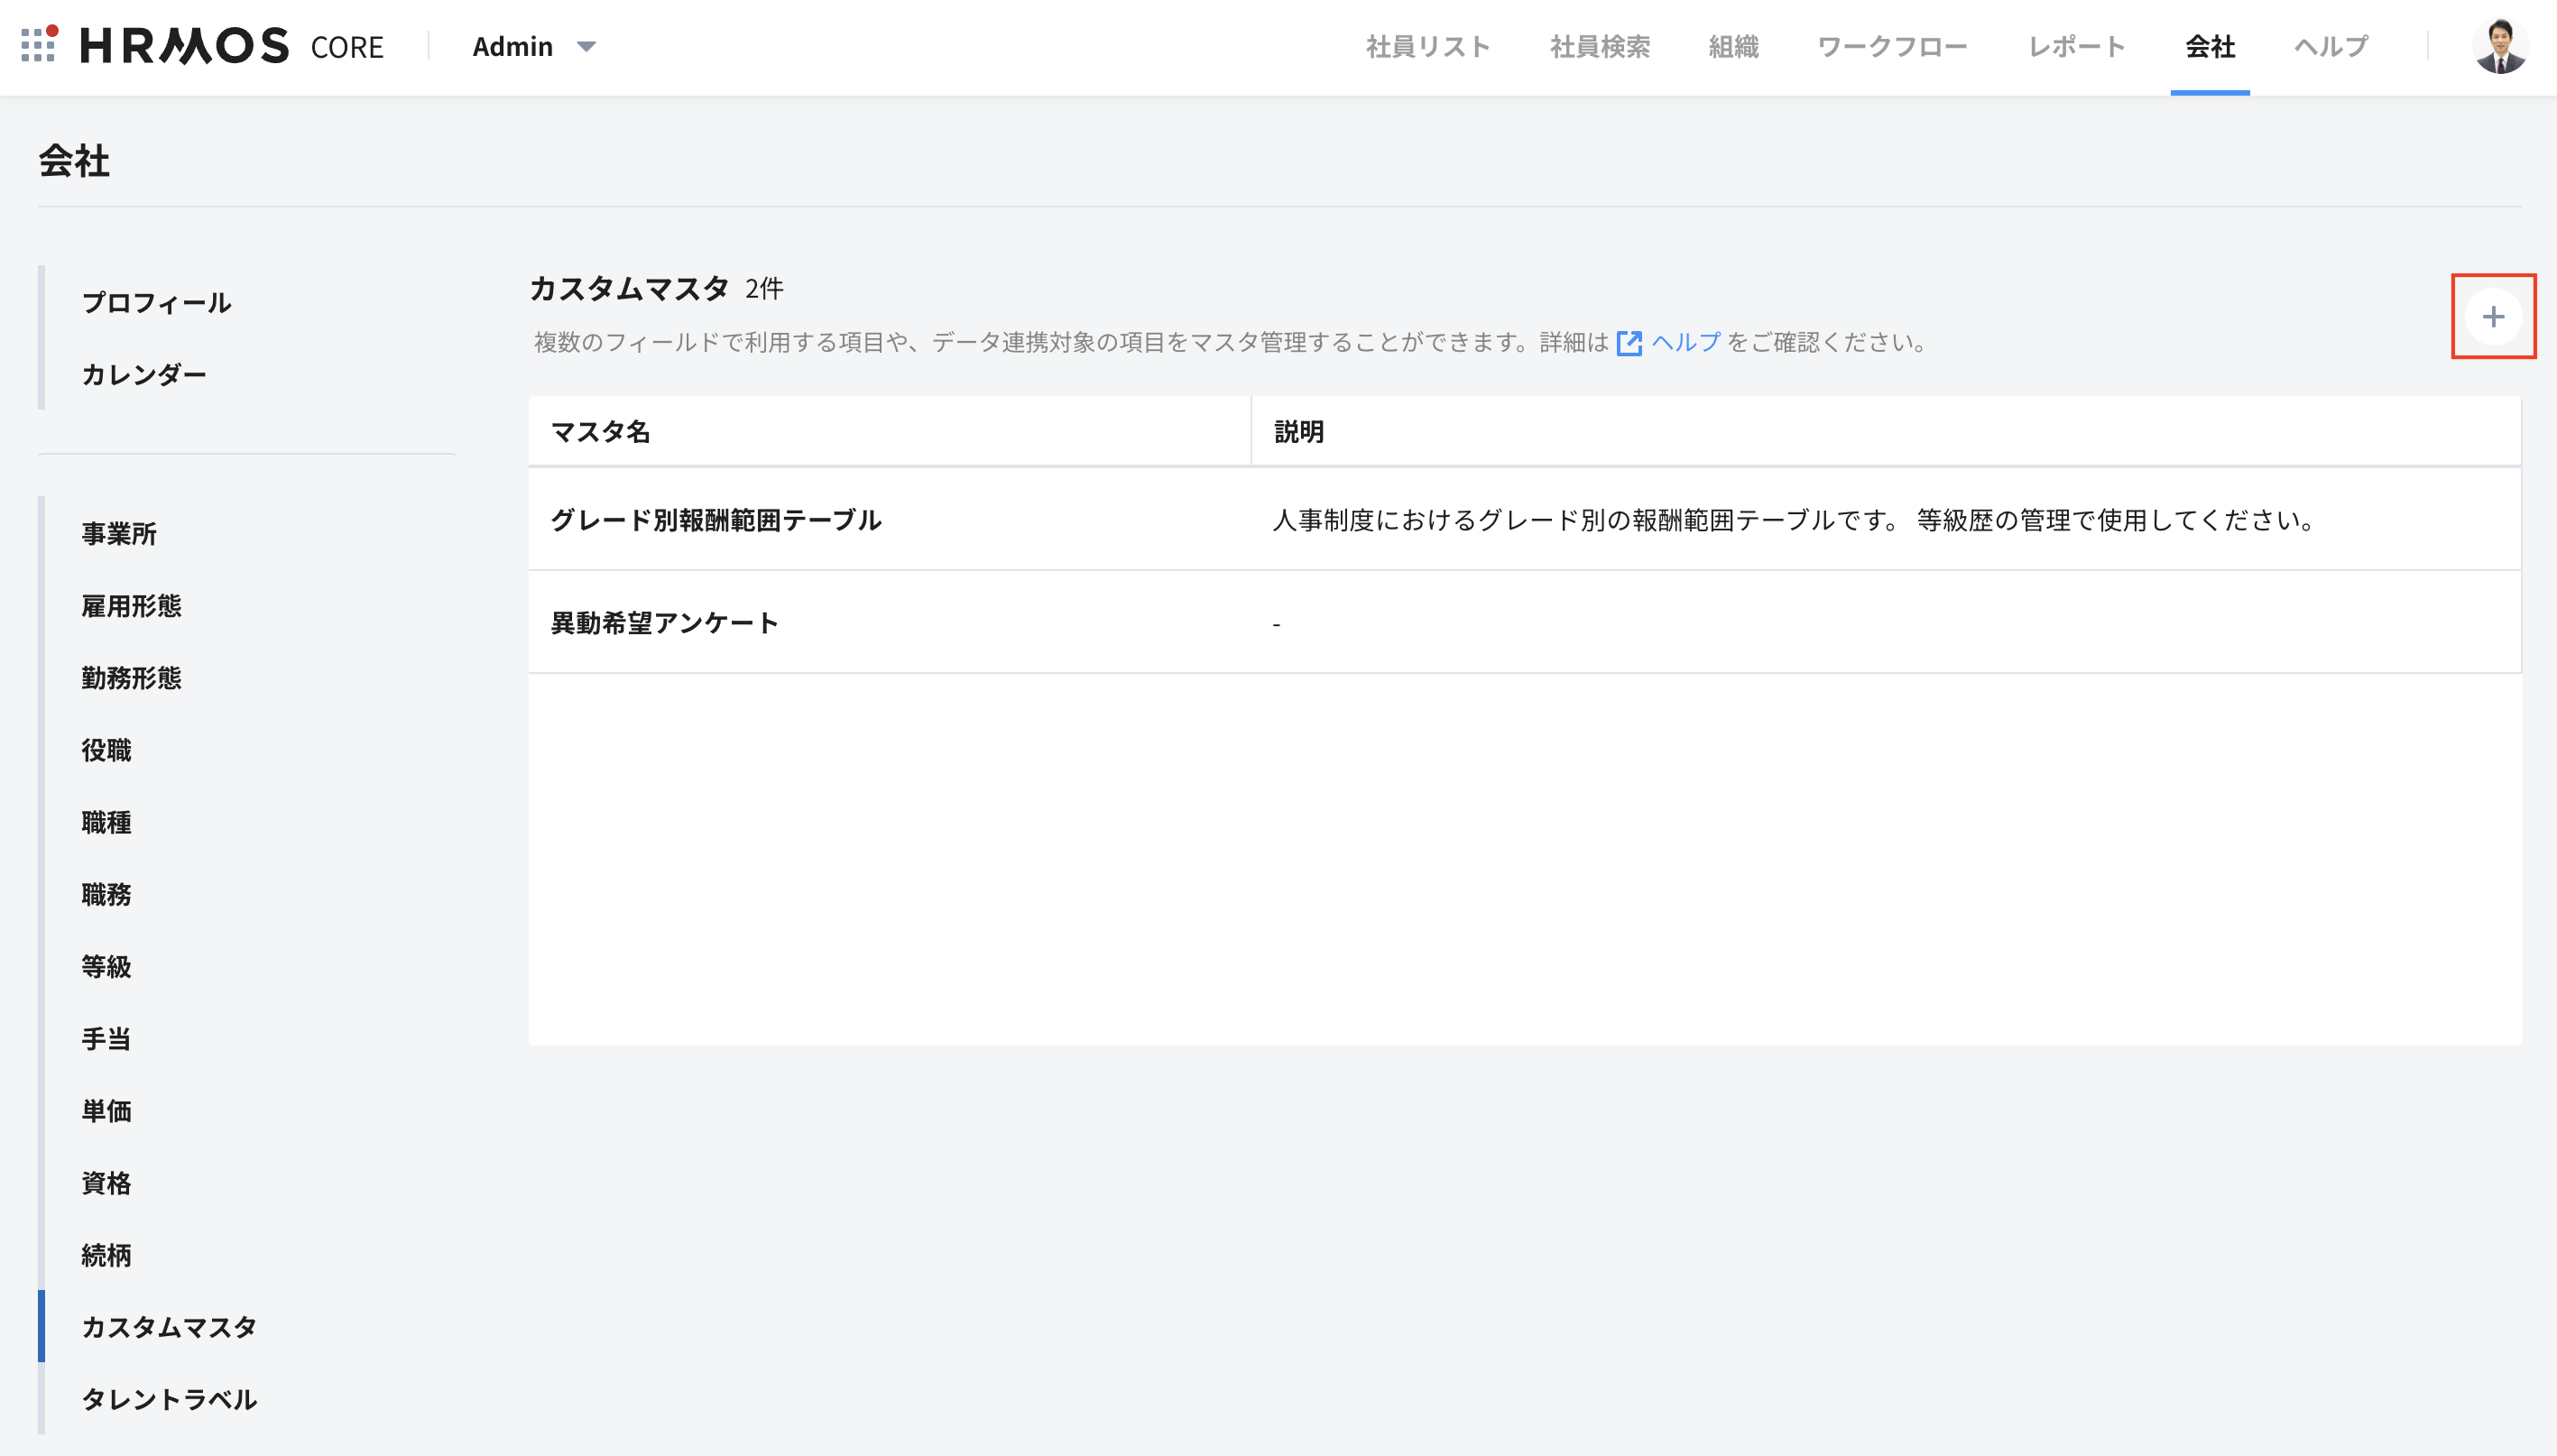The width and height of the screenshot is (2557, 1456).
Task: Open カレンダー sidebar item
Action: tap(144, 375)
